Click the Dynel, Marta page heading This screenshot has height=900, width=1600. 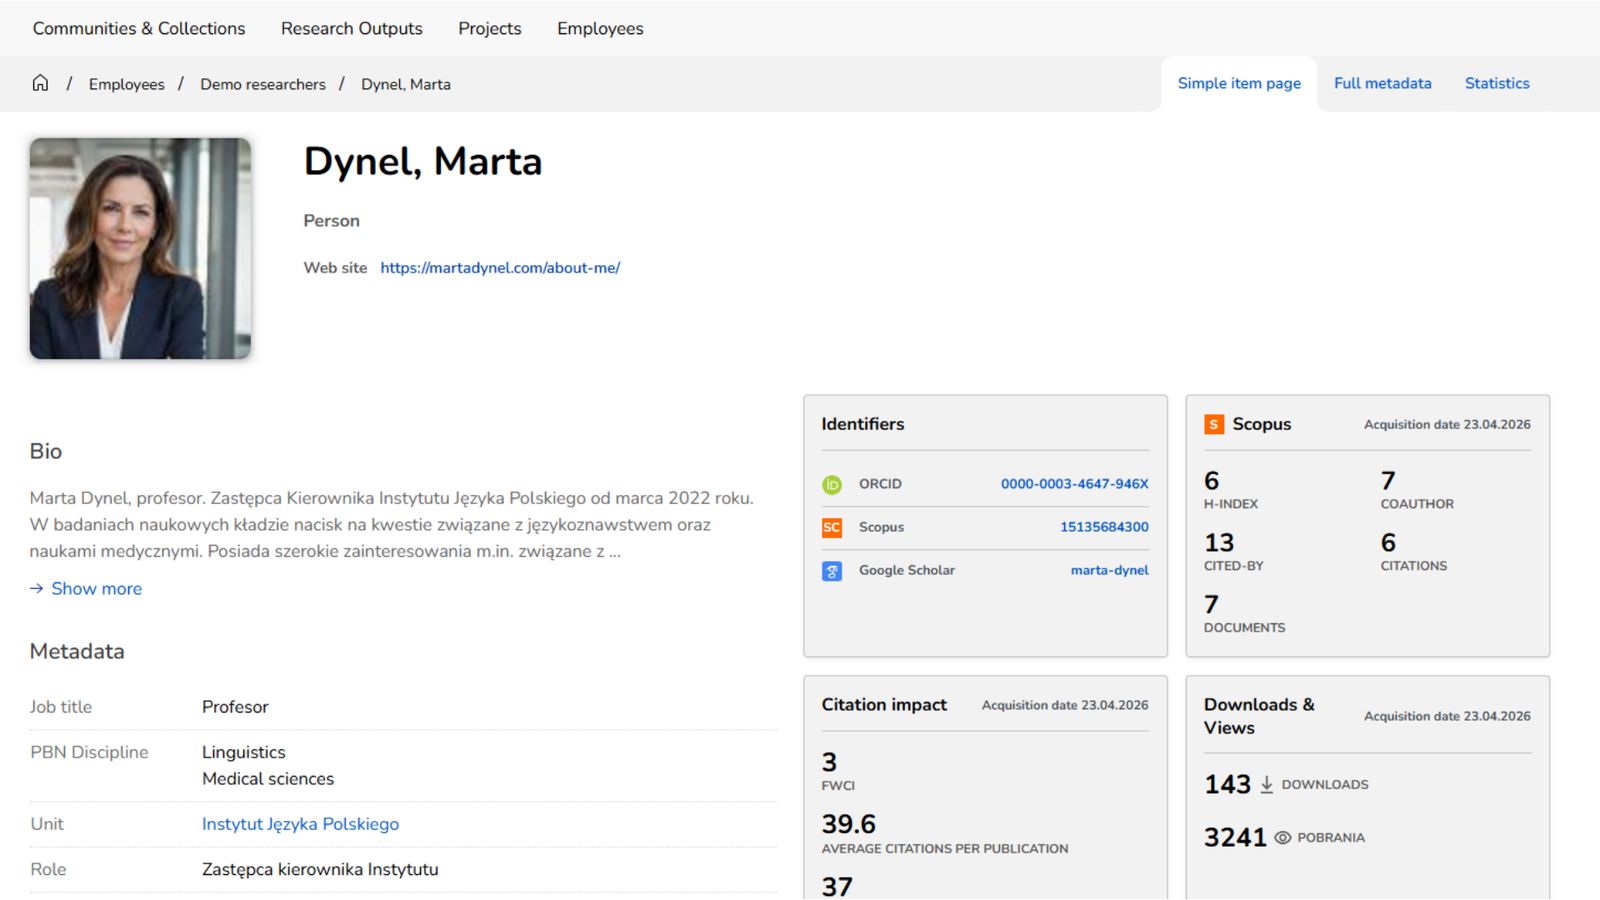pyautogui.click(x=423, y=162)
